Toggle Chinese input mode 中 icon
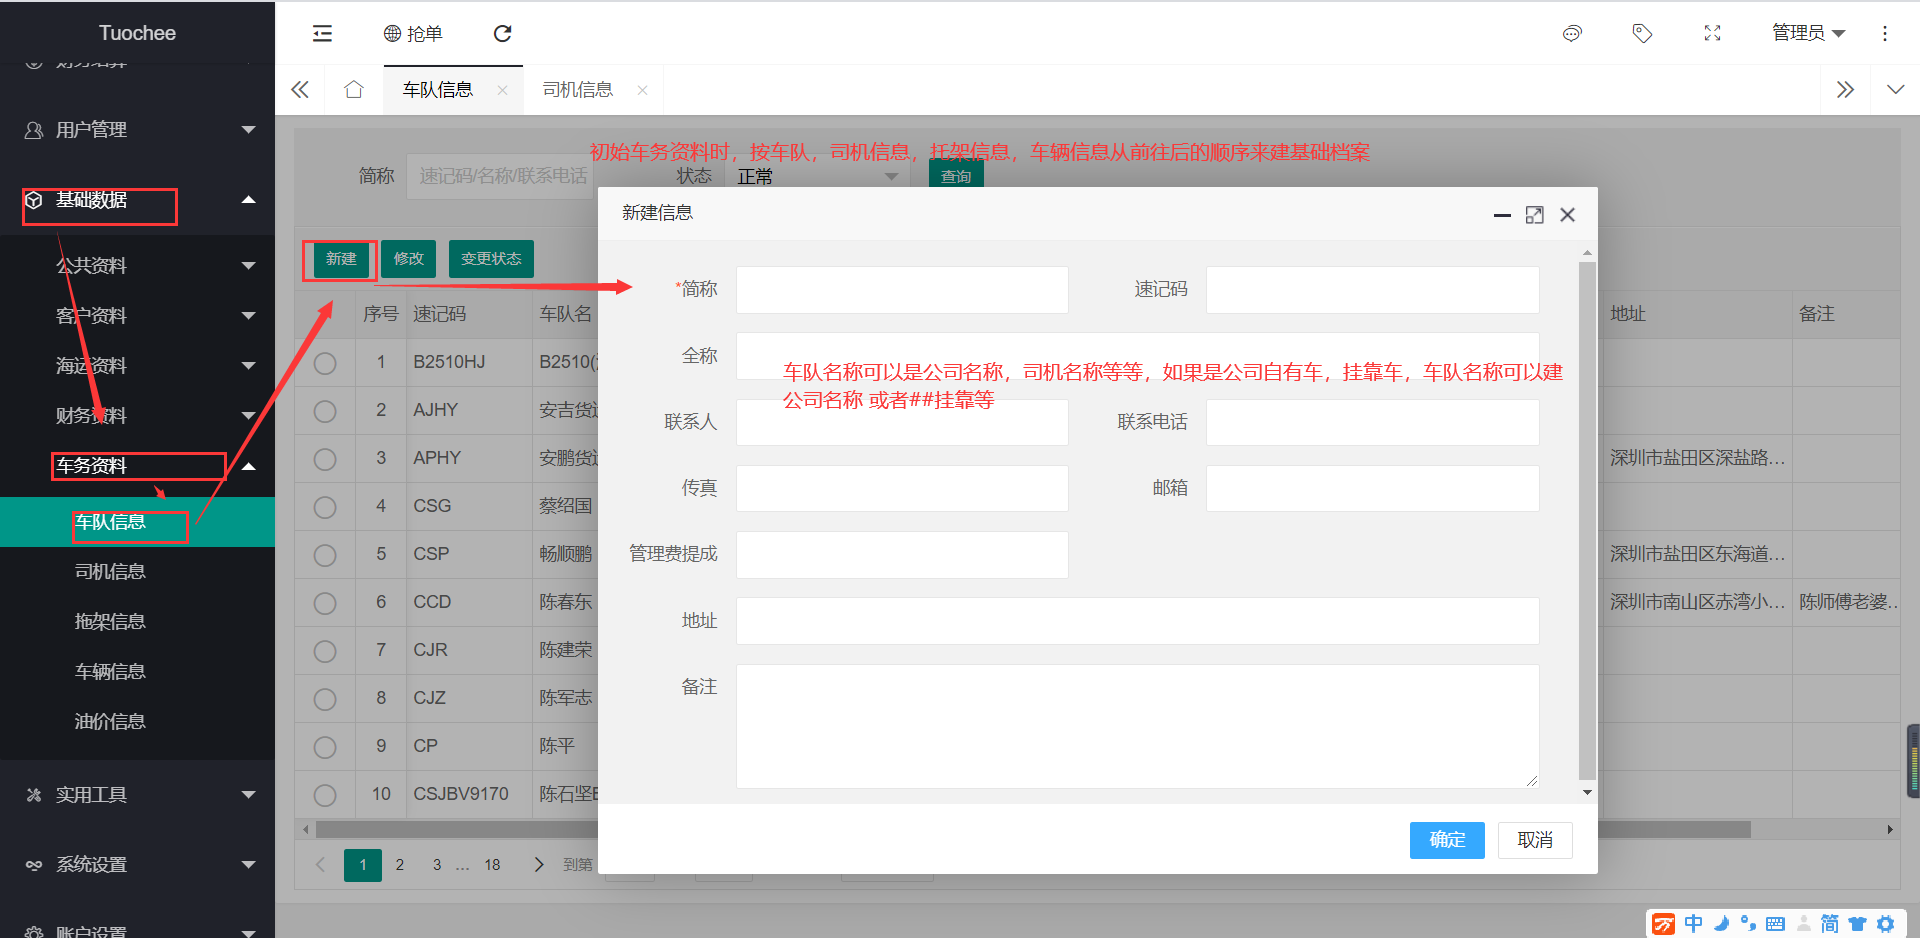The height and width of the screenshot is (938, 1920). click(x=1693, y=924)
